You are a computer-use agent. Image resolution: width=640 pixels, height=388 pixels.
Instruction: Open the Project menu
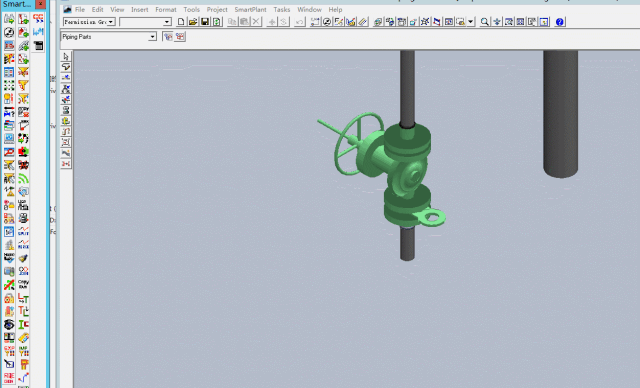pyautogui.click(x=217, y=9)
